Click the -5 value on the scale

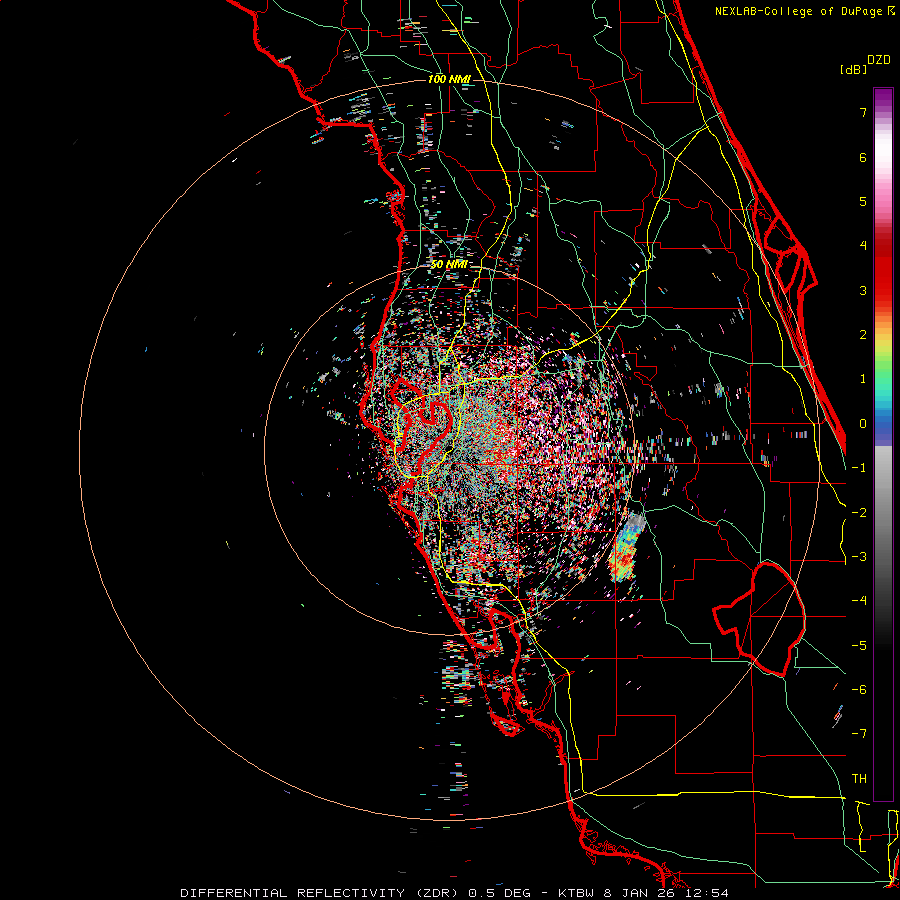[859, 646]
